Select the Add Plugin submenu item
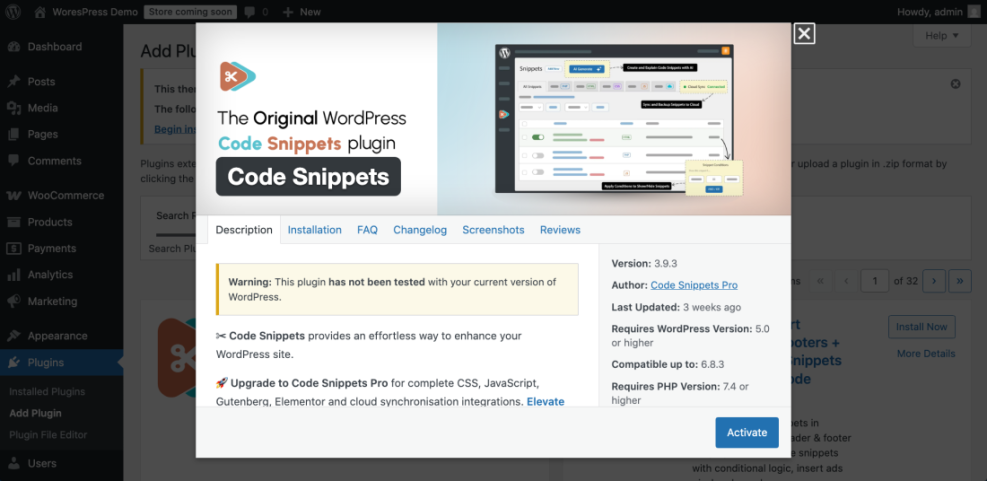This screenshot has height=481, width=987. tap(35, 414)
